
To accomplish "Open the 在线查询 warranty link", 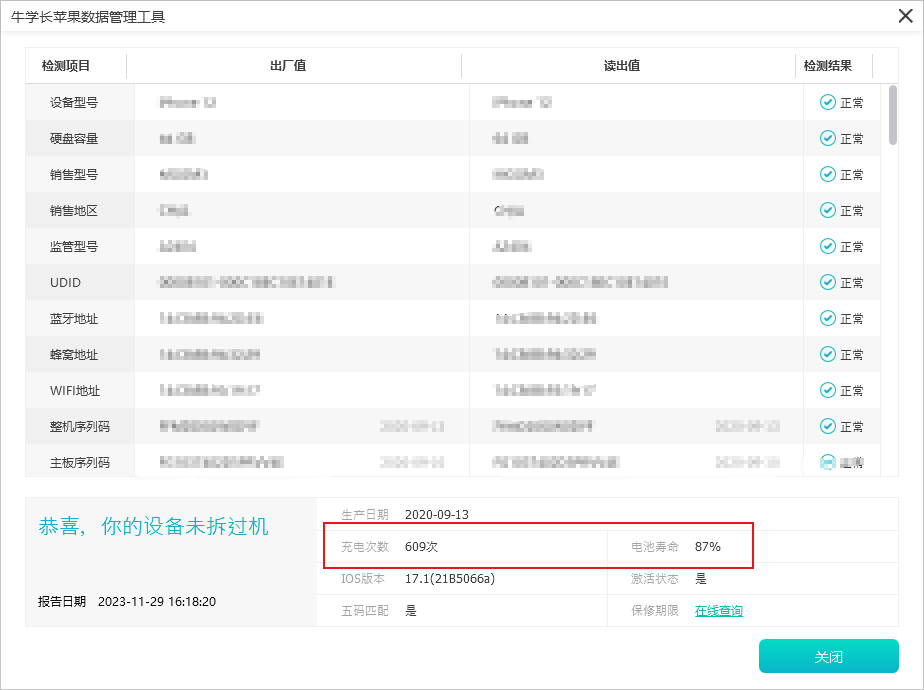I will (x=718, y=610).
